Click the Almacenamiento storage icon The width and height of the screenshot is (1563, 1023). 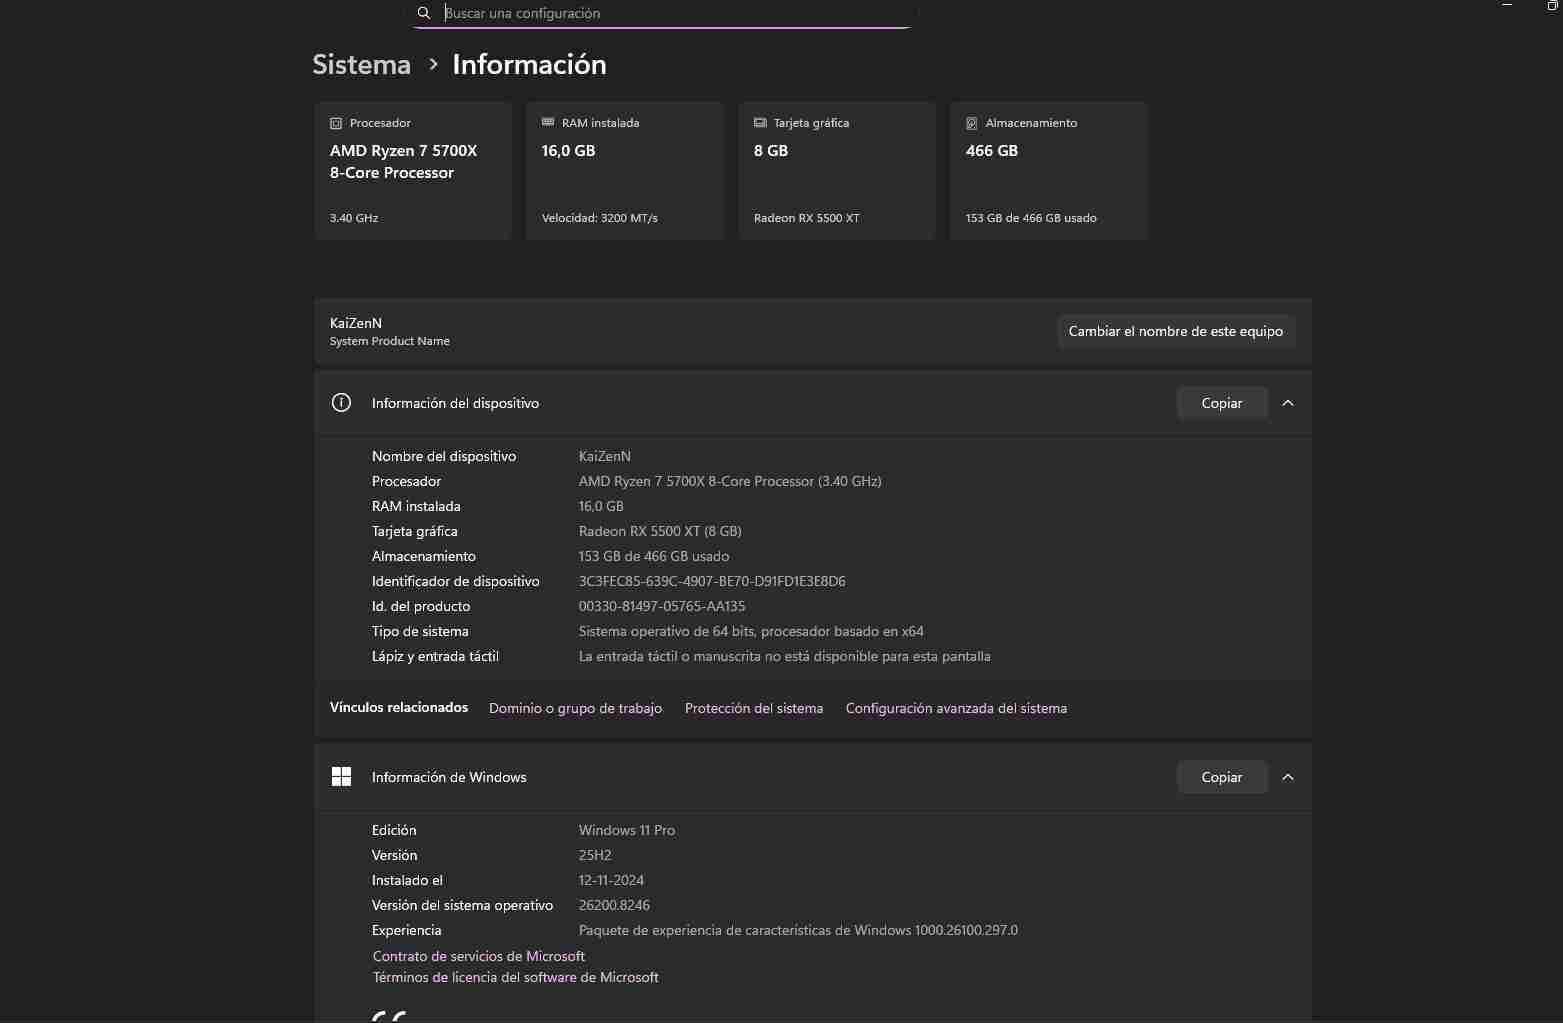pos(971,122)
